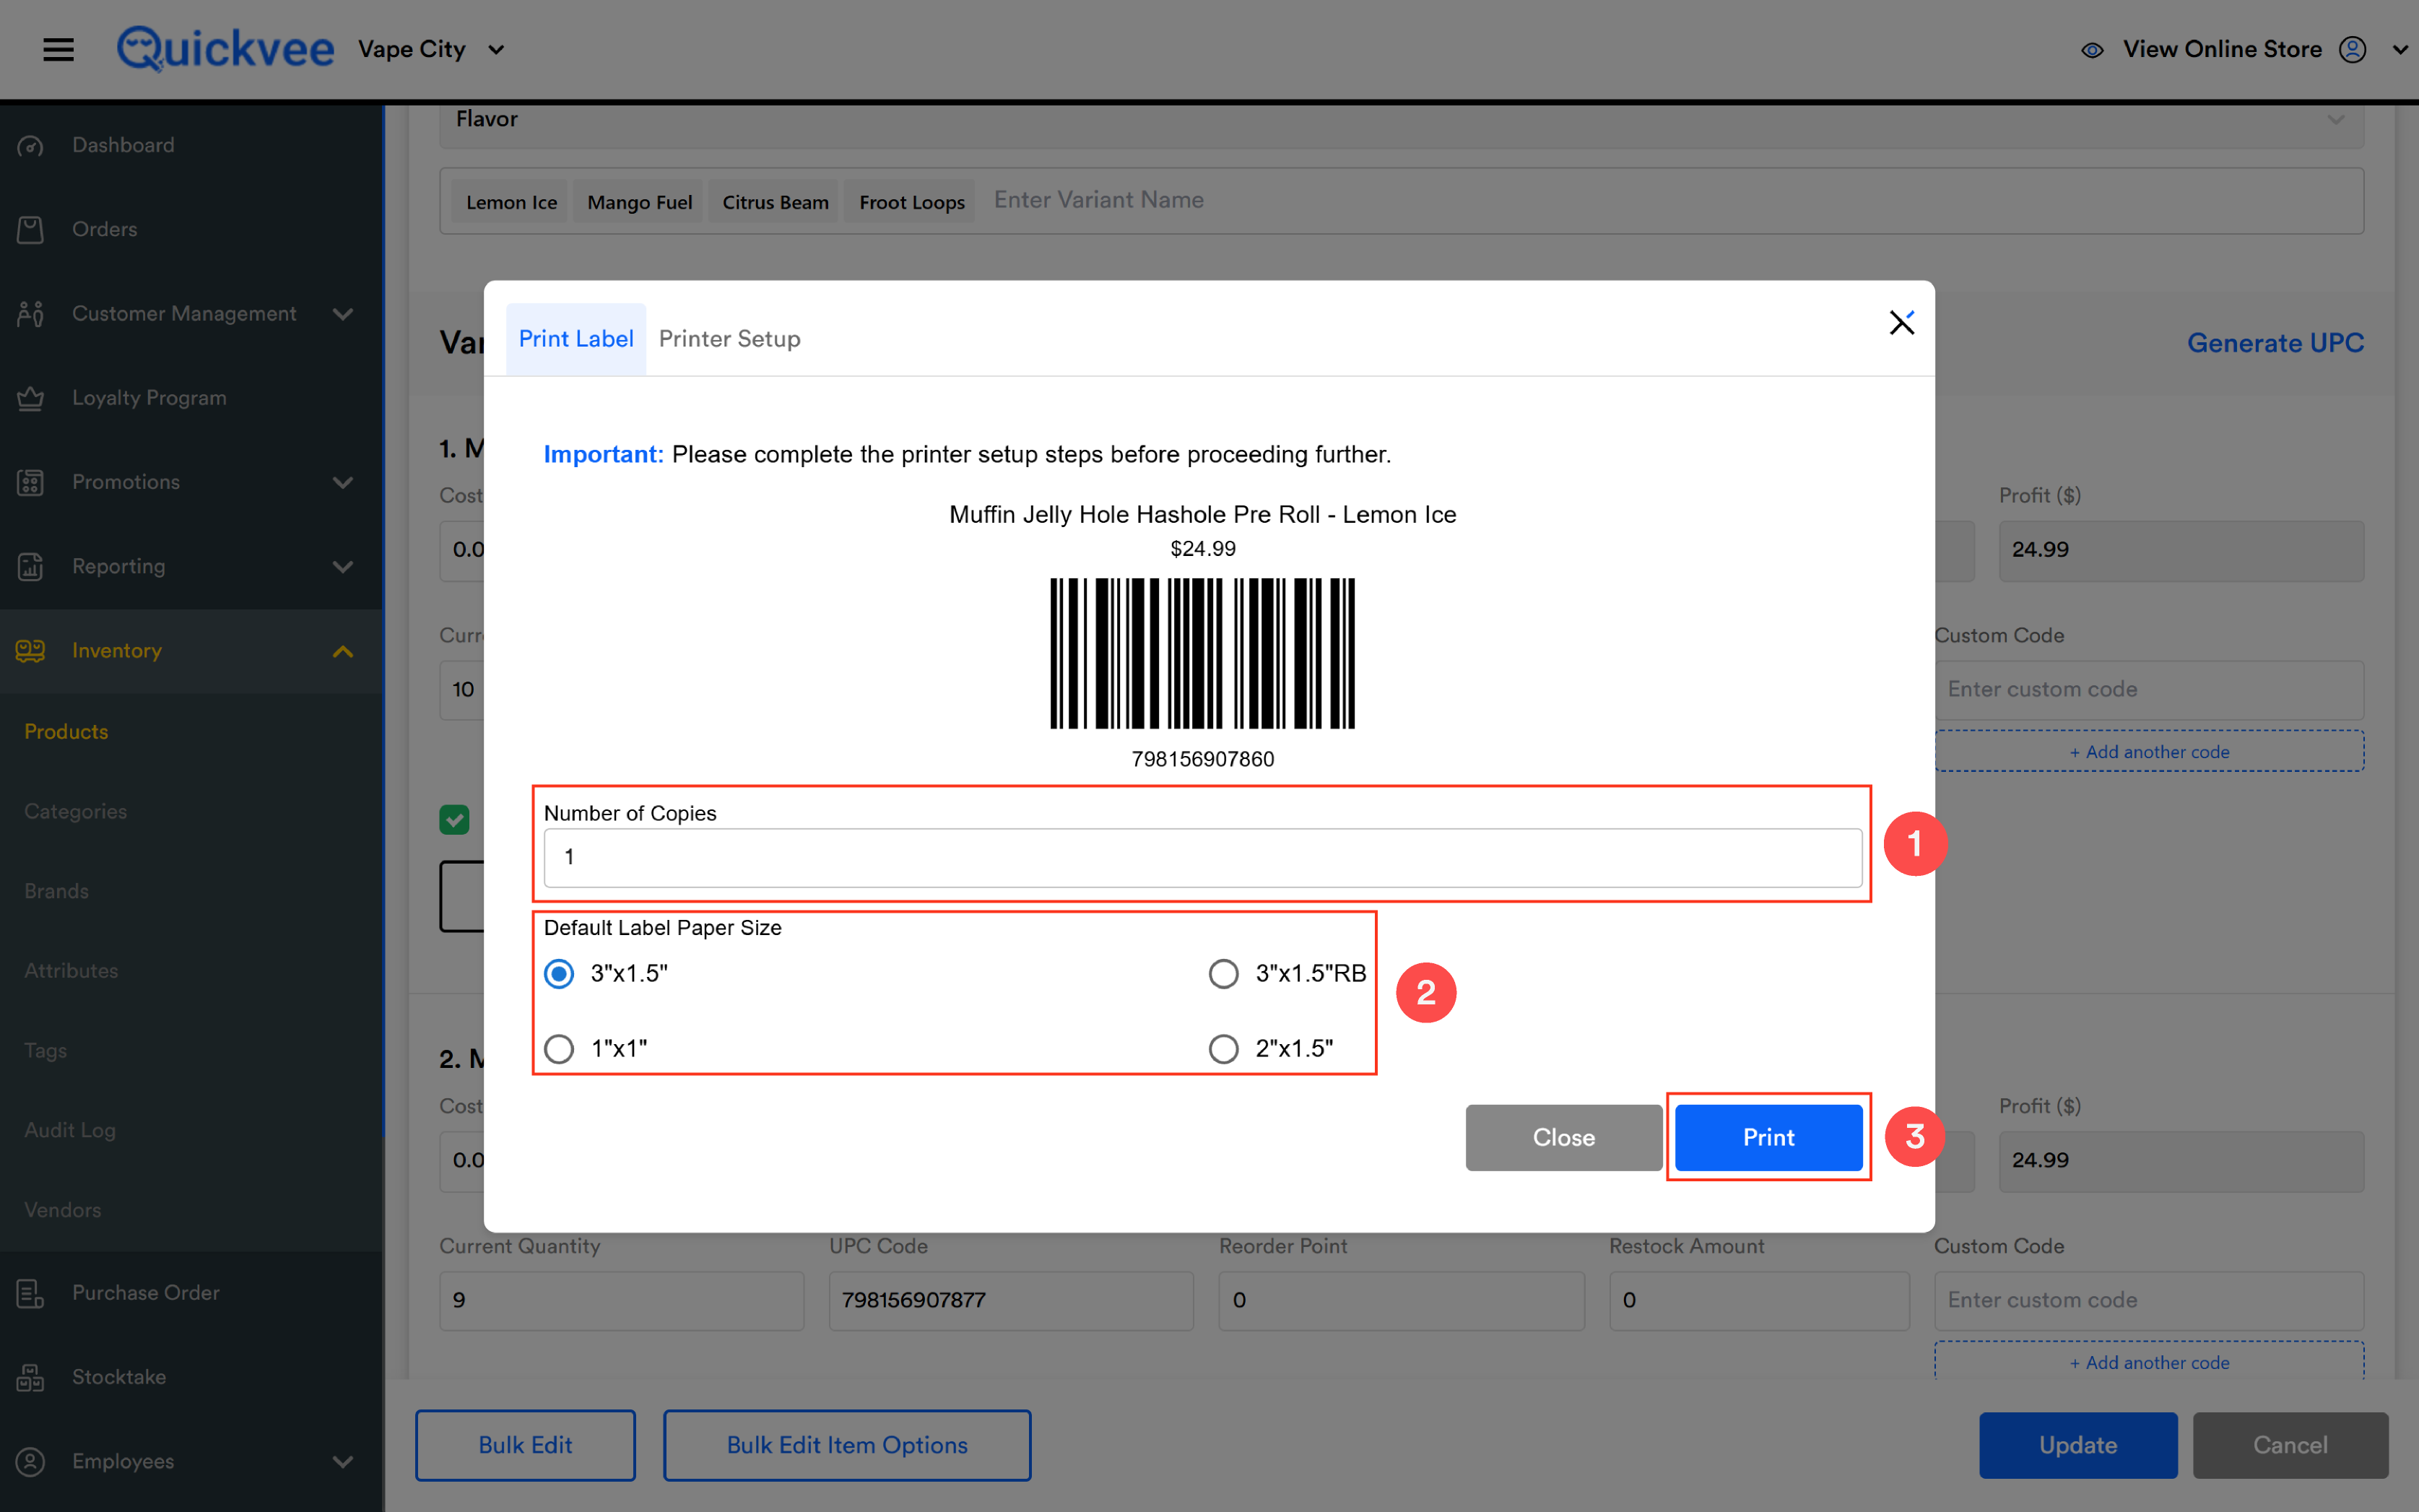Open Vendors in Inventory menu
Viewport: 2419px width, 1512px height.
(62, 1209)
